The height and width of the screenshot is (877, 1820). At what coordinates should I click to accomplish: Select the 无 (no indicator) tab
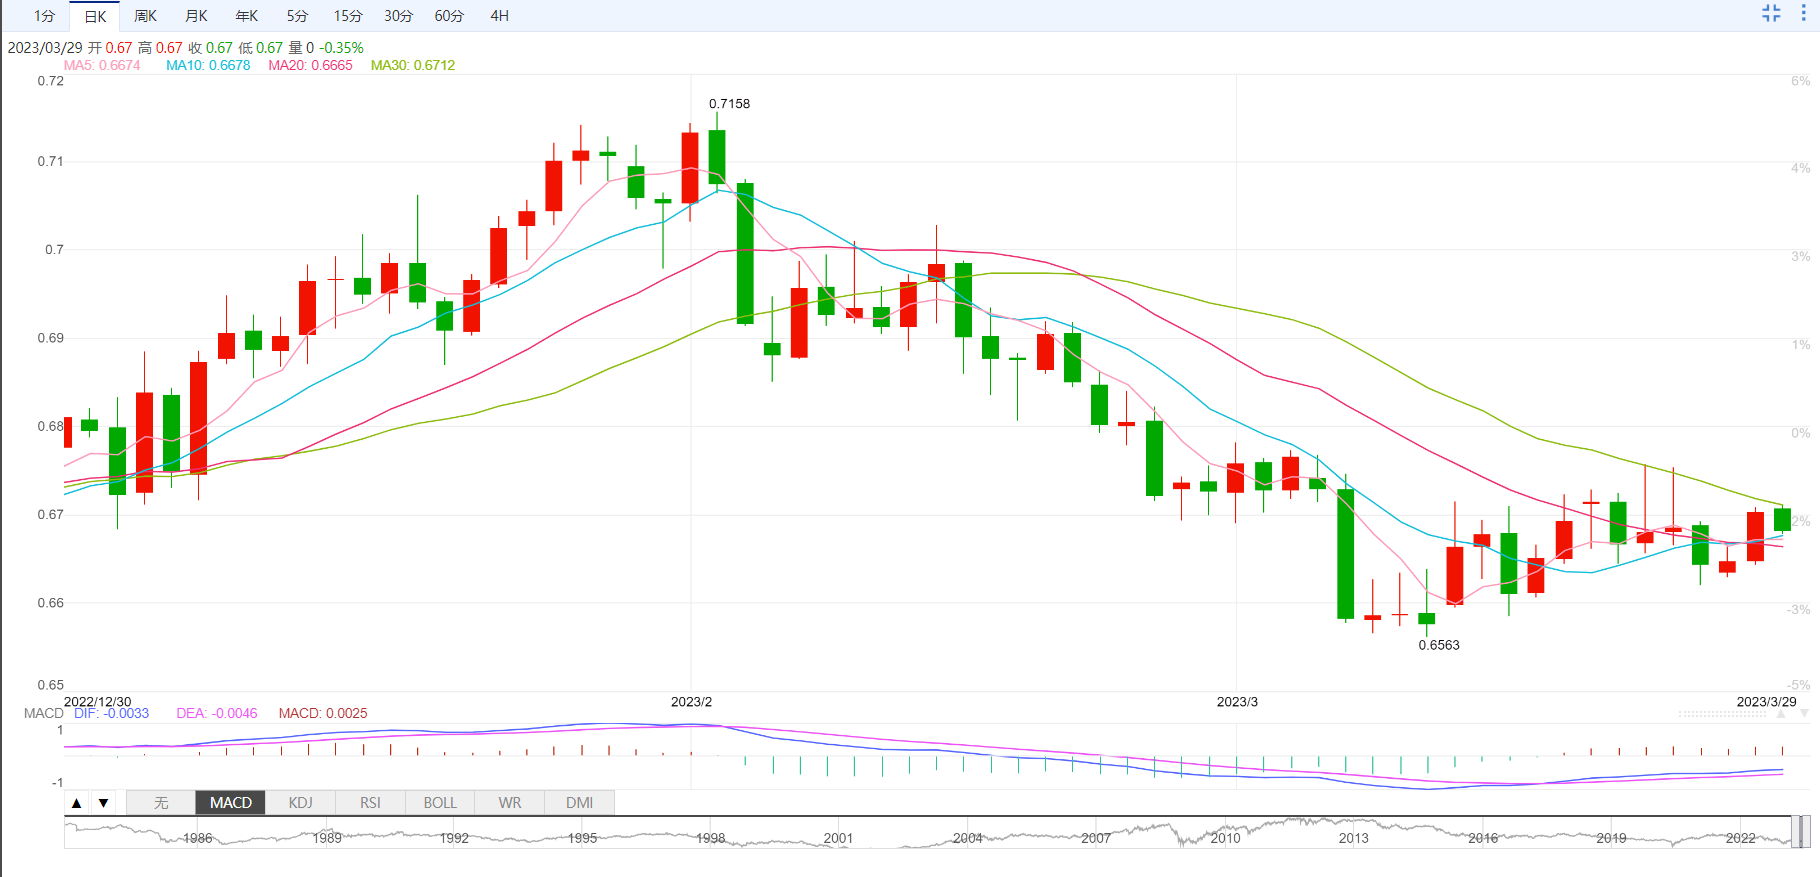point(161,803)
